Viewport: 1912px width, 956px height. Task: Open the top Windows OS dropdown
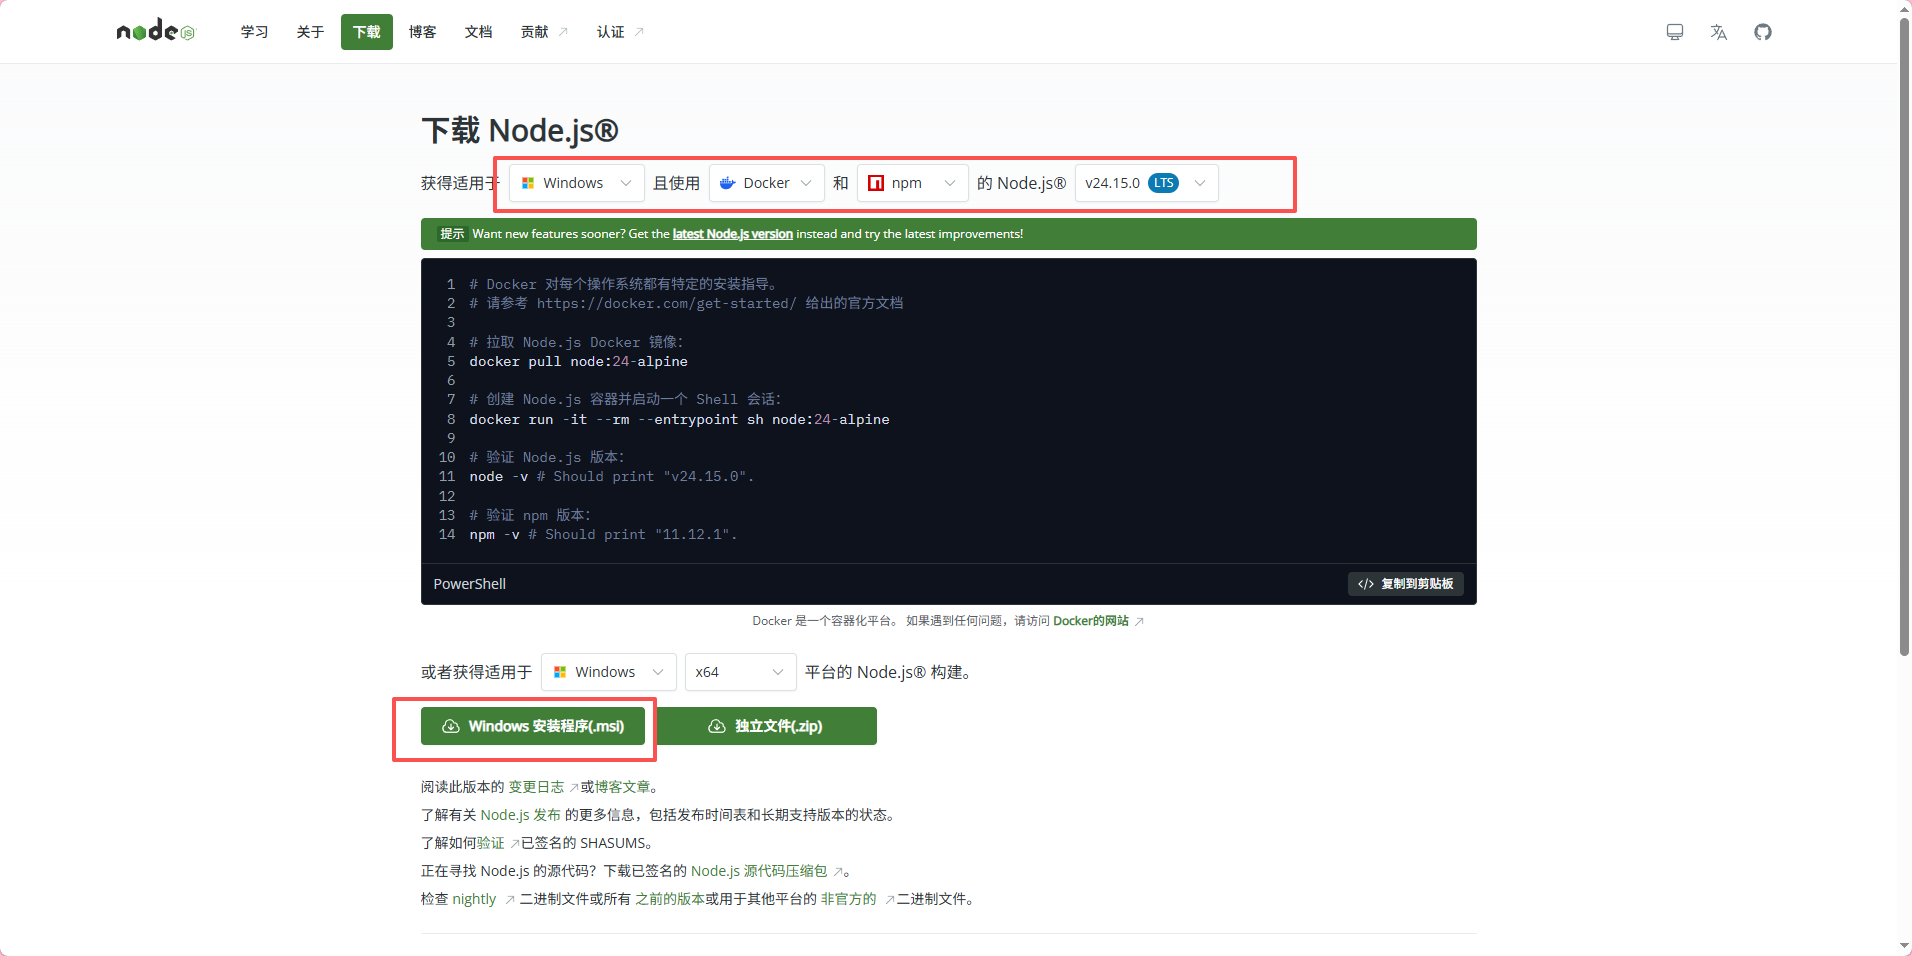577,183
